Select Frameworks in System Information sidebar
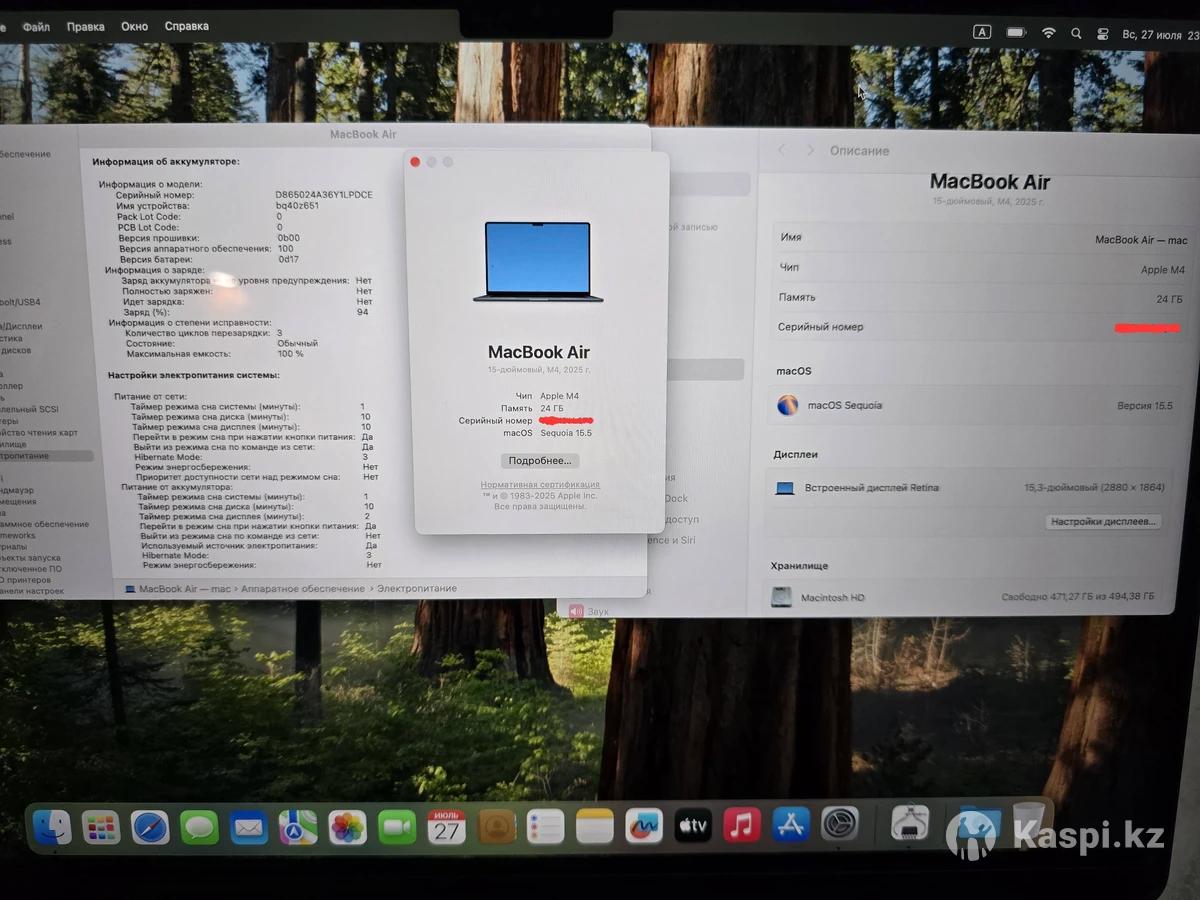 click(17, 535)
